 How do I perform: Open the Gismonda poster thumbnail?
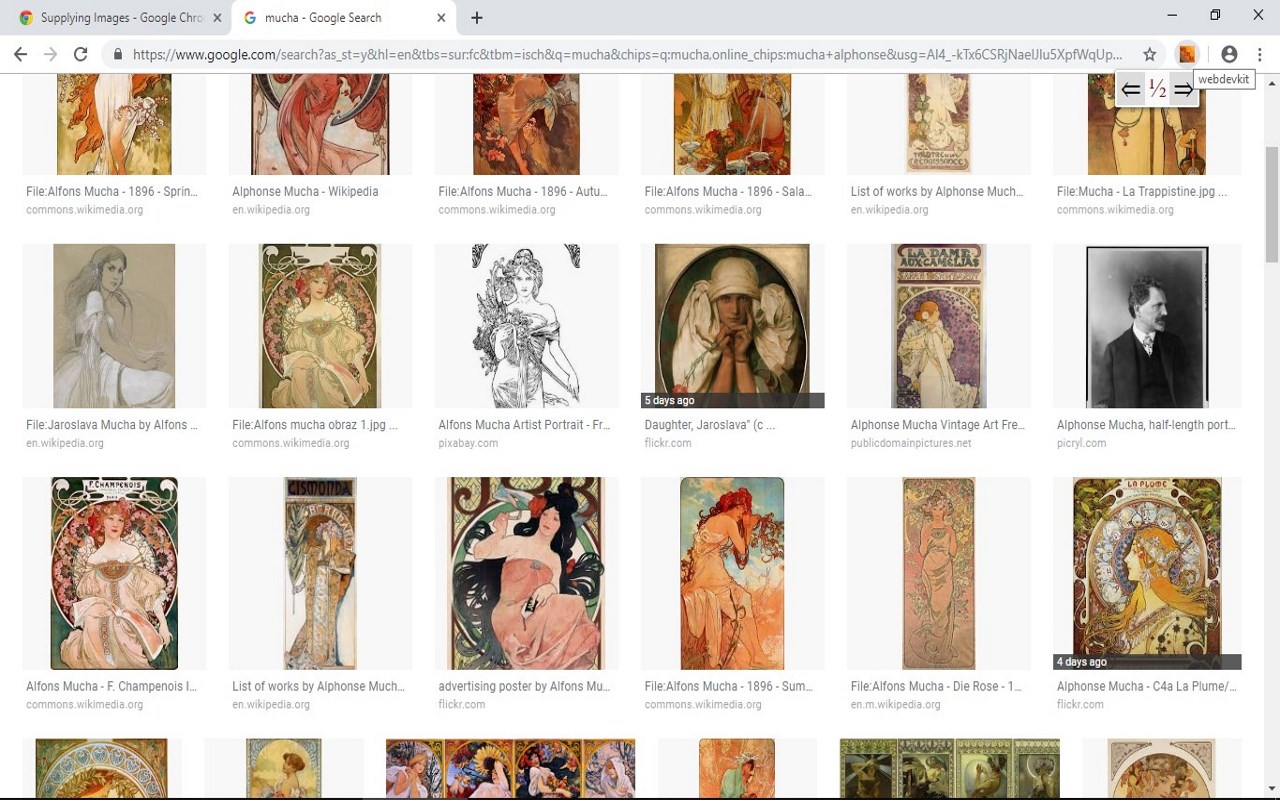[x=320, y=573]
